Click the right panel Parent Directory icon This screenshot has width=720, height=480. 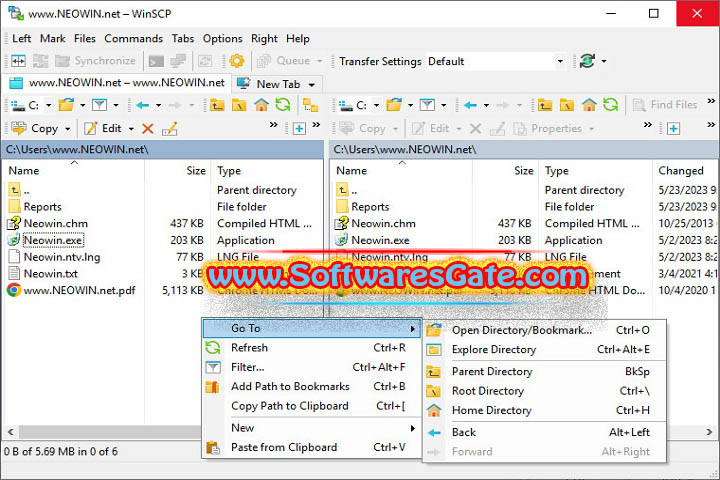[545, 105]
